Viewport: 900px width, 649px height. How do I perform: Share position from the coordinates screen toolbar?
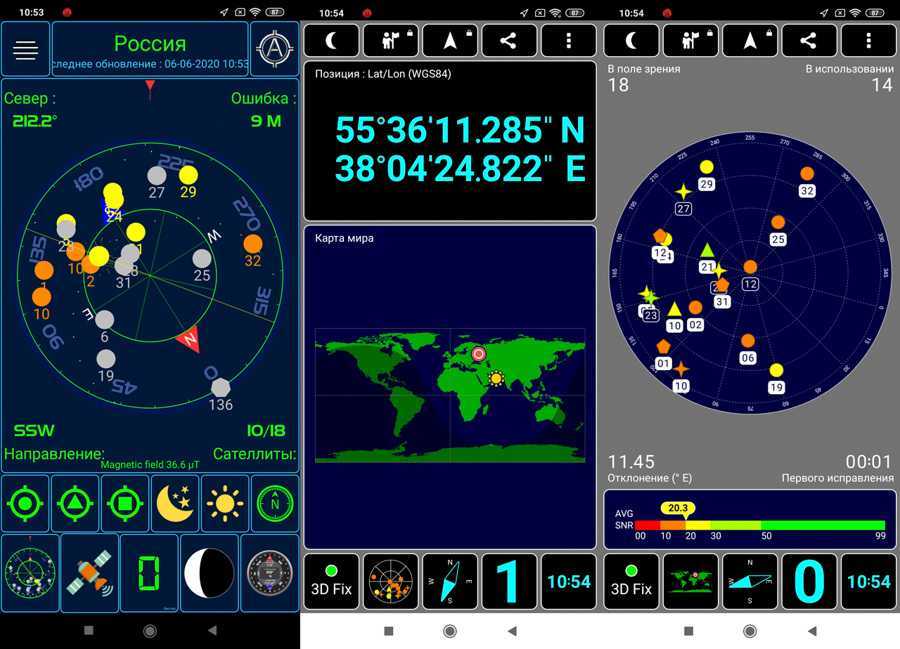click(x=509, y=41)
